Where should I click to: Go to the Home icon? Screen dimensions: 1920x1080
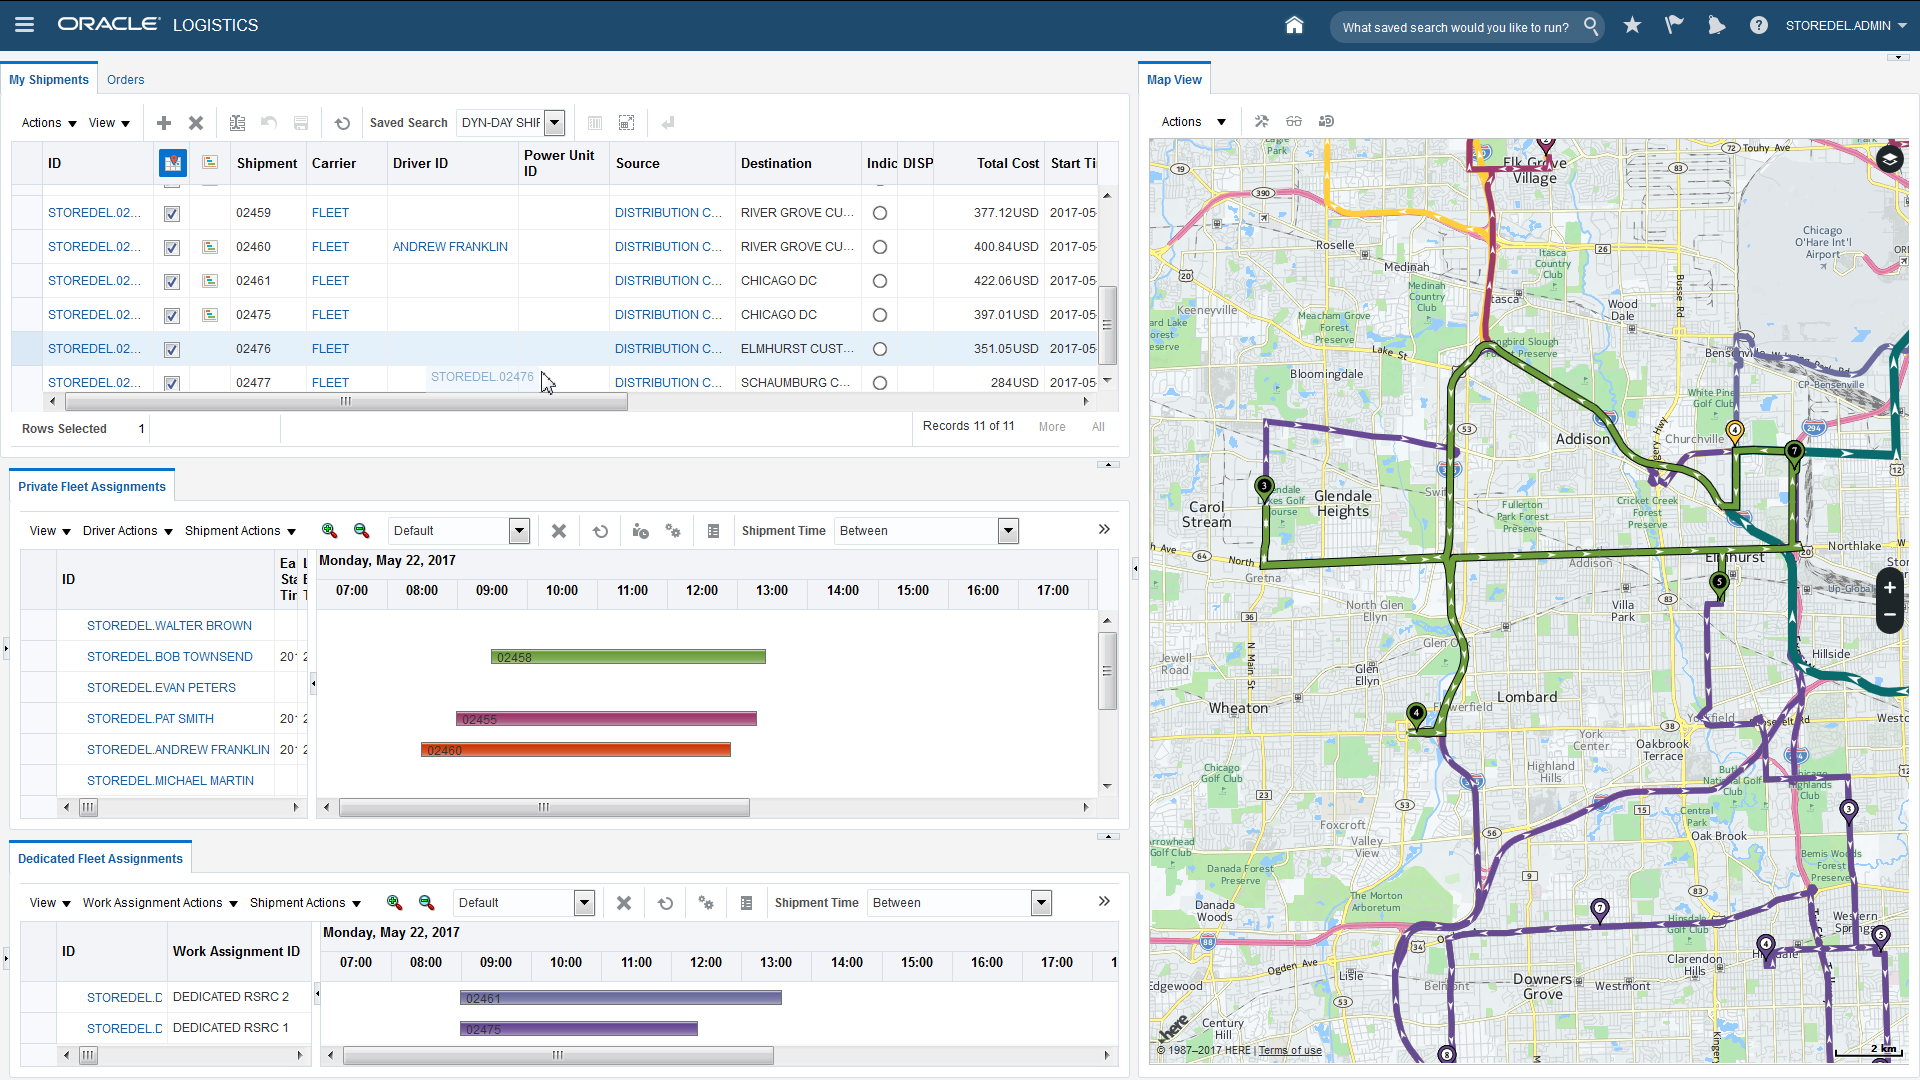tap(1294, 25)
